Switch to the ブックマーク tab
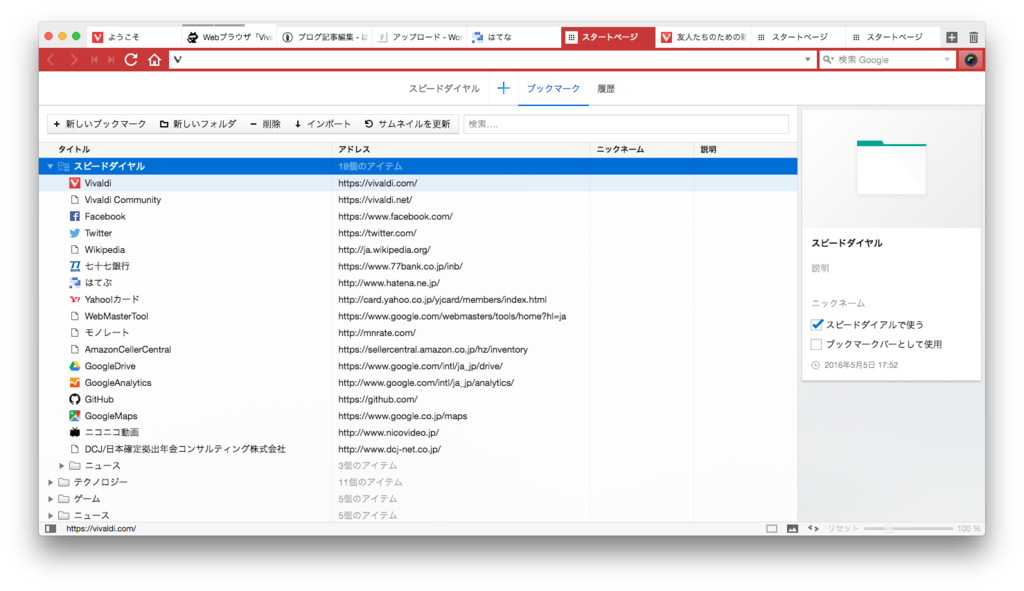 pyautogui.click(x=553, y=88)
